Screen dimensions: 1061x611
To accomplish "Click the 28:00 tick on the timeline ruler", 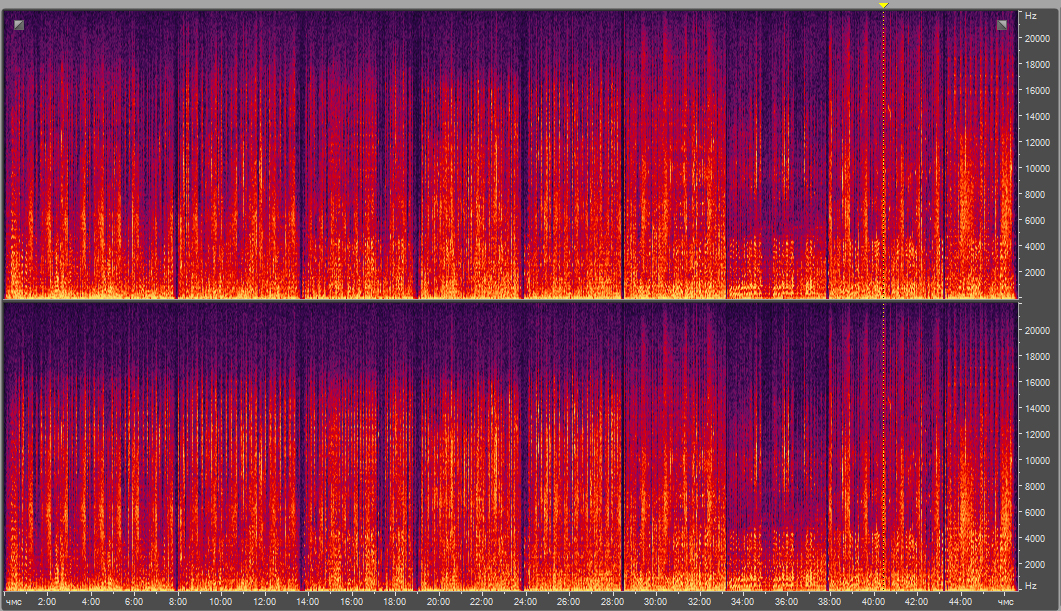I will [x=612, y=602].
